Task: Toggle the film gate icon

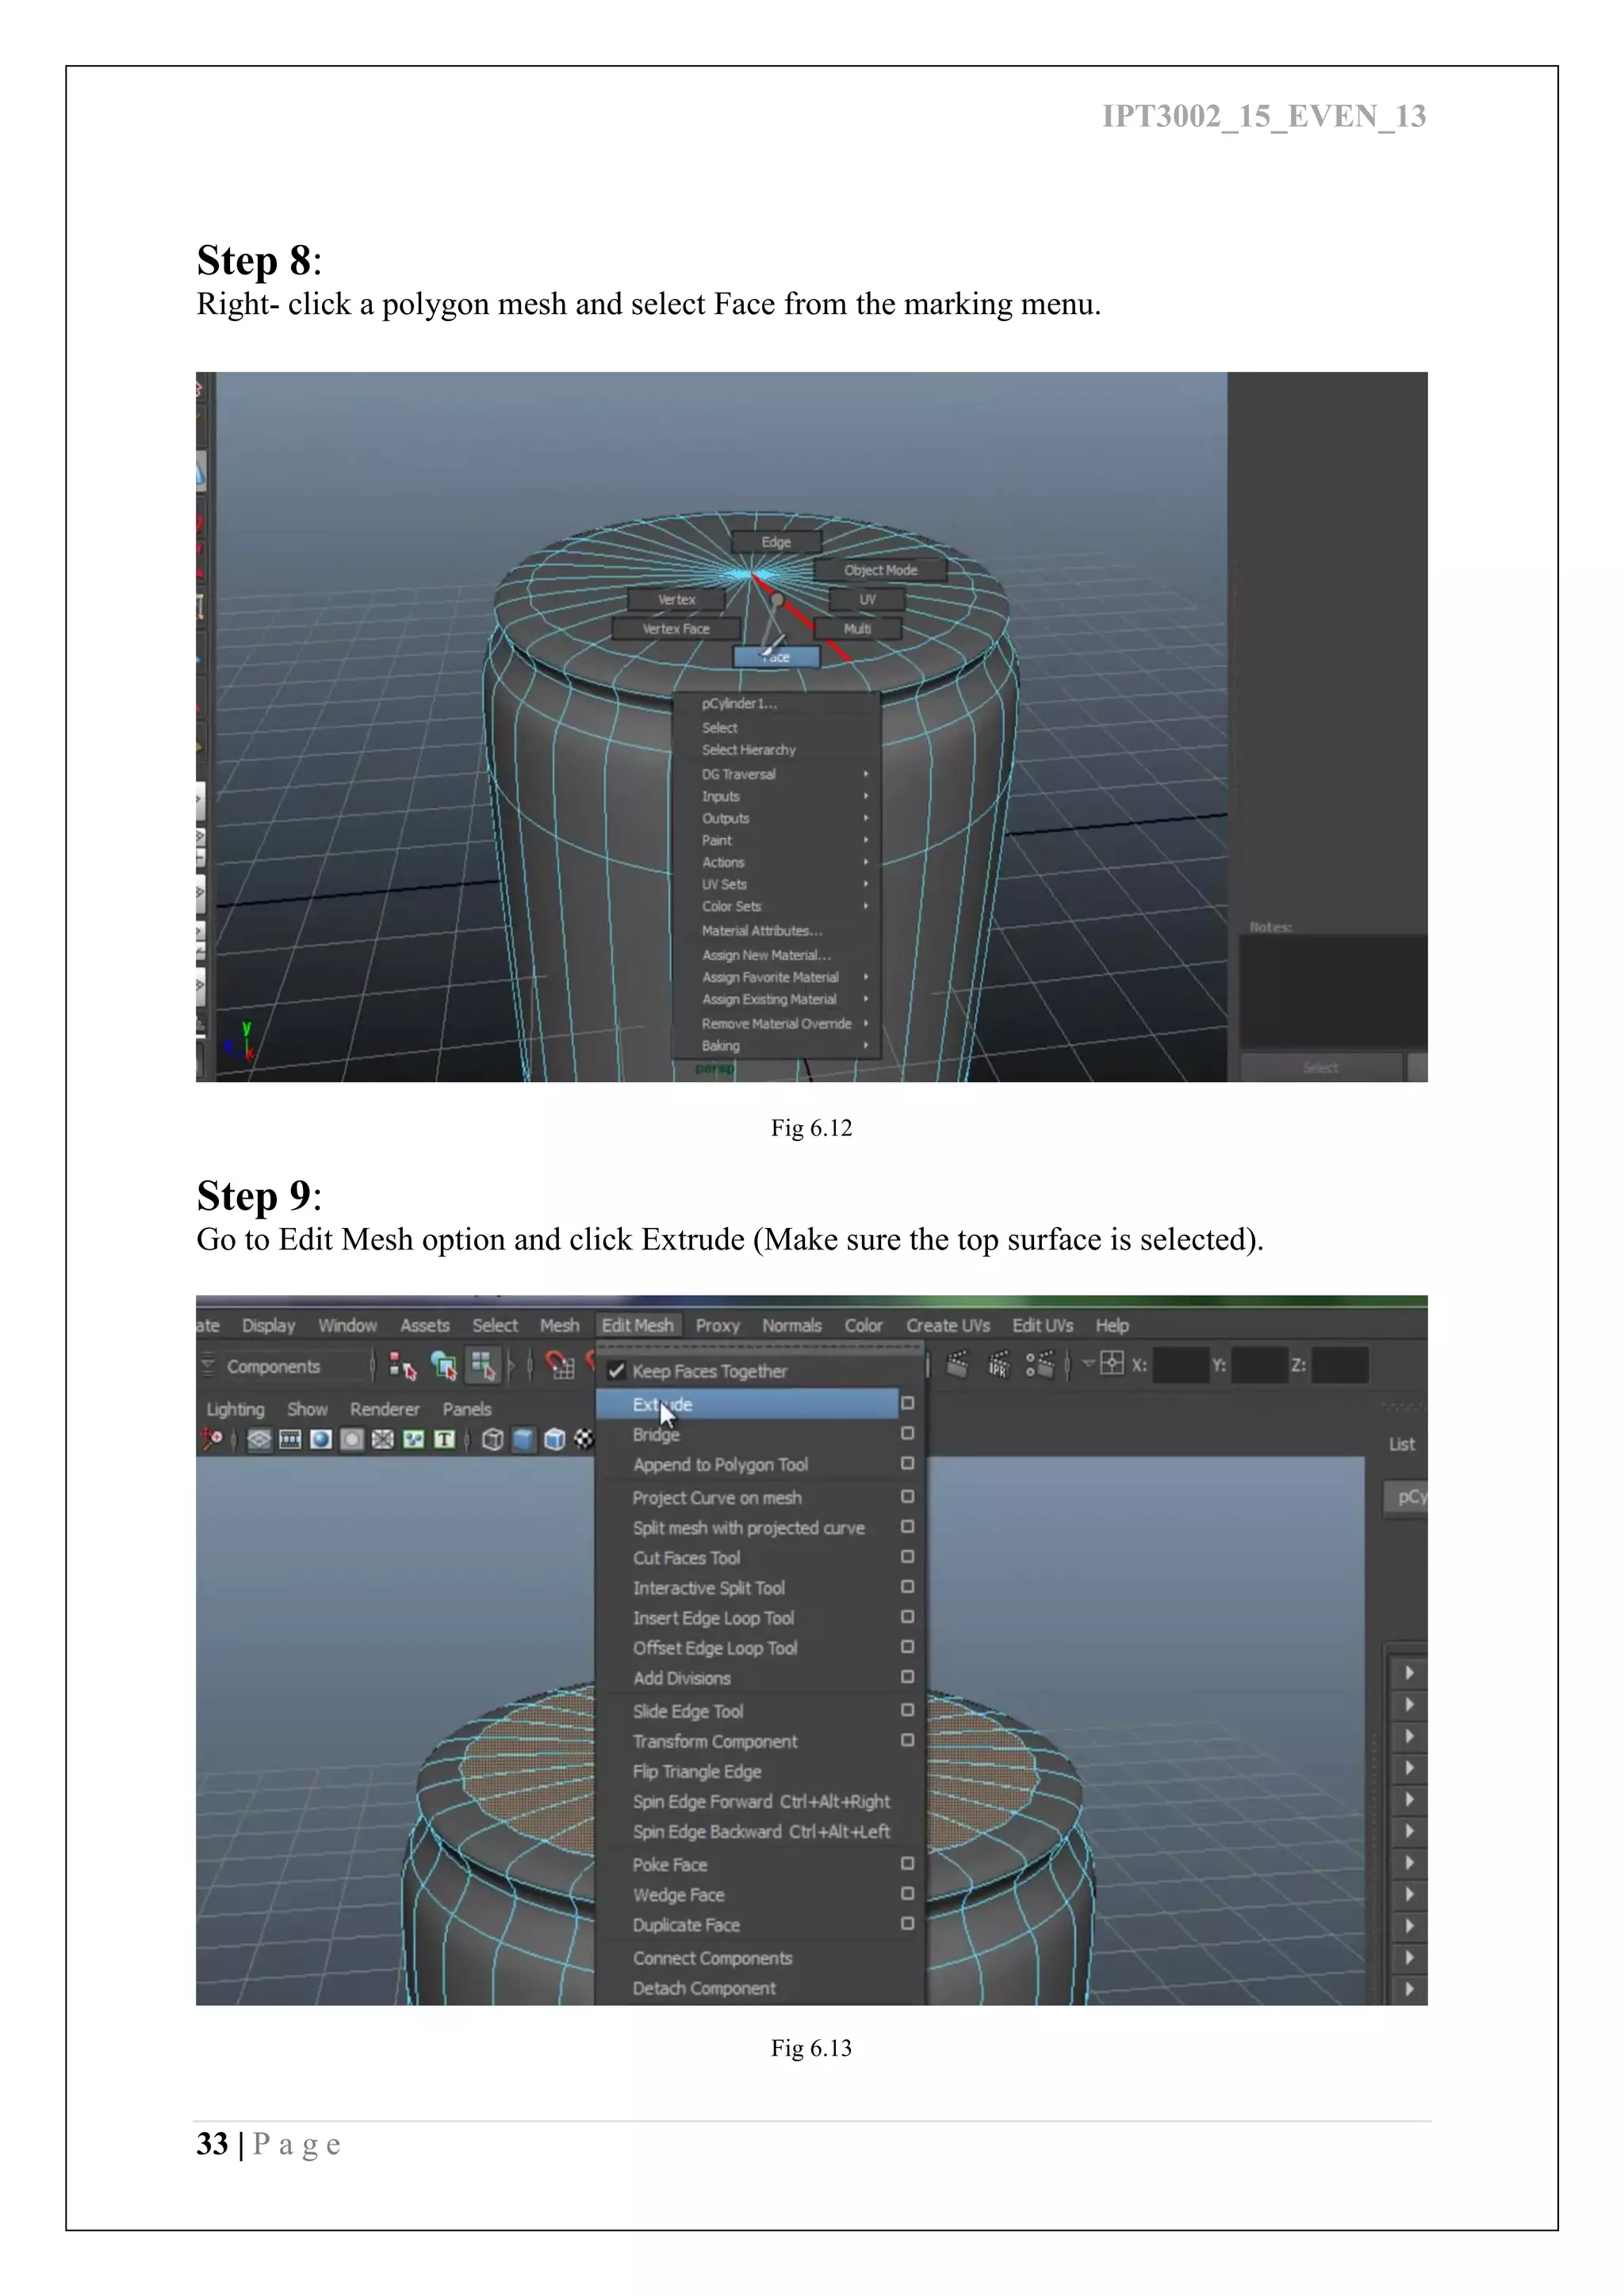Action: 290,1439
